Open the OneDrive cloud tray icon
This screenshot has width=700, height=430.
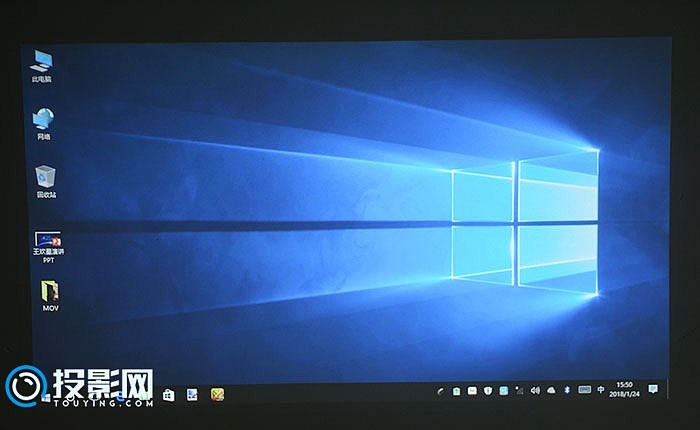(x=551, y=390)
